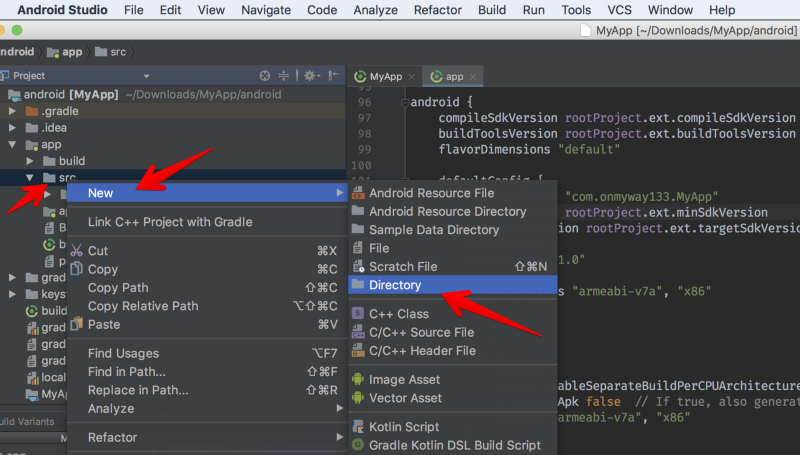
Task: Click the Kotlin Script icon
Action: [x=358, y=427]
